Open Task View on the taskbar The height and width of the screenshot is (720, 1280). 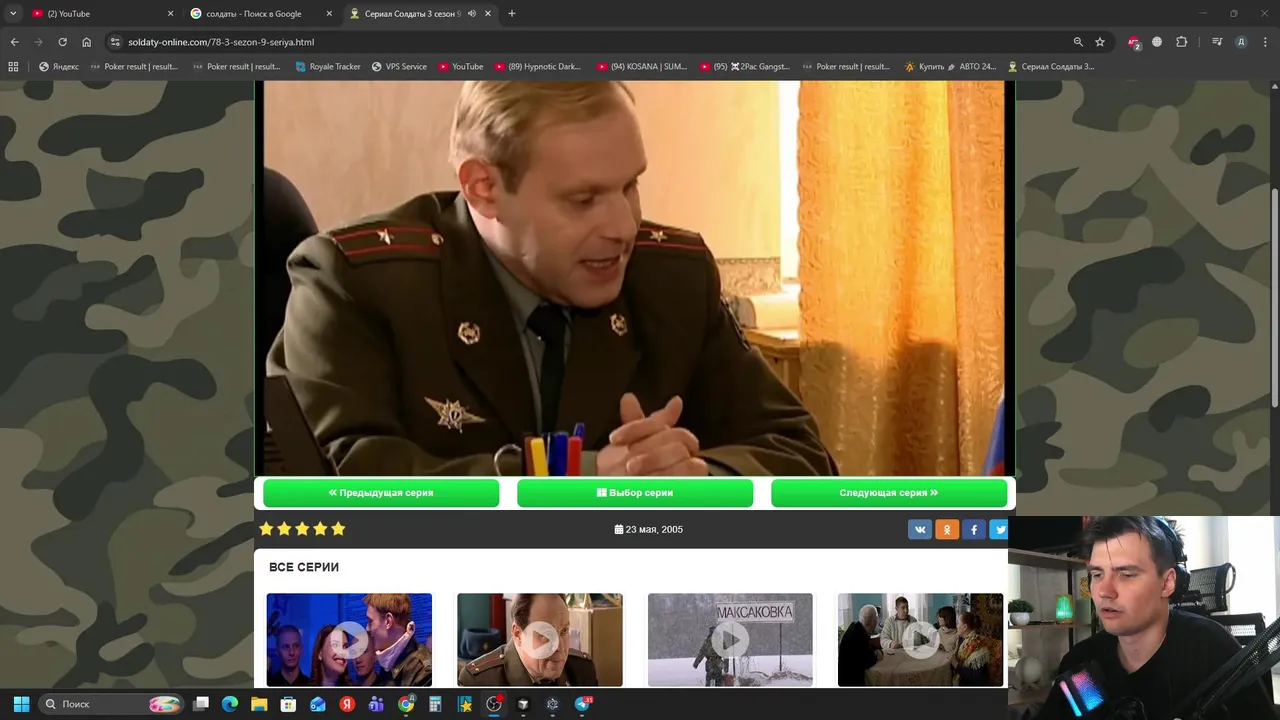click(x=201, y=704)
